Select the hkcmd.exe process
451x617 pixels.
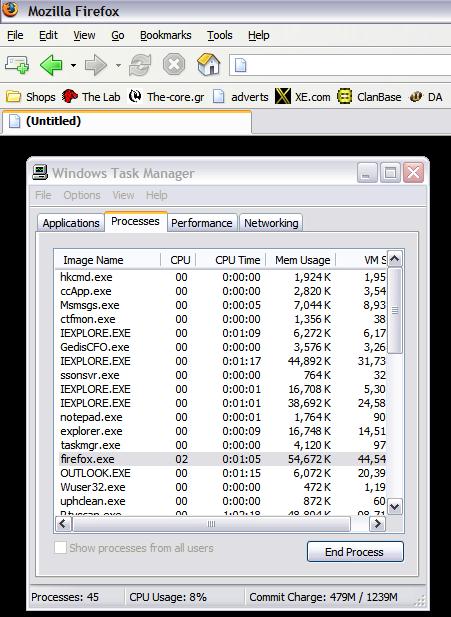coord(86,277)
